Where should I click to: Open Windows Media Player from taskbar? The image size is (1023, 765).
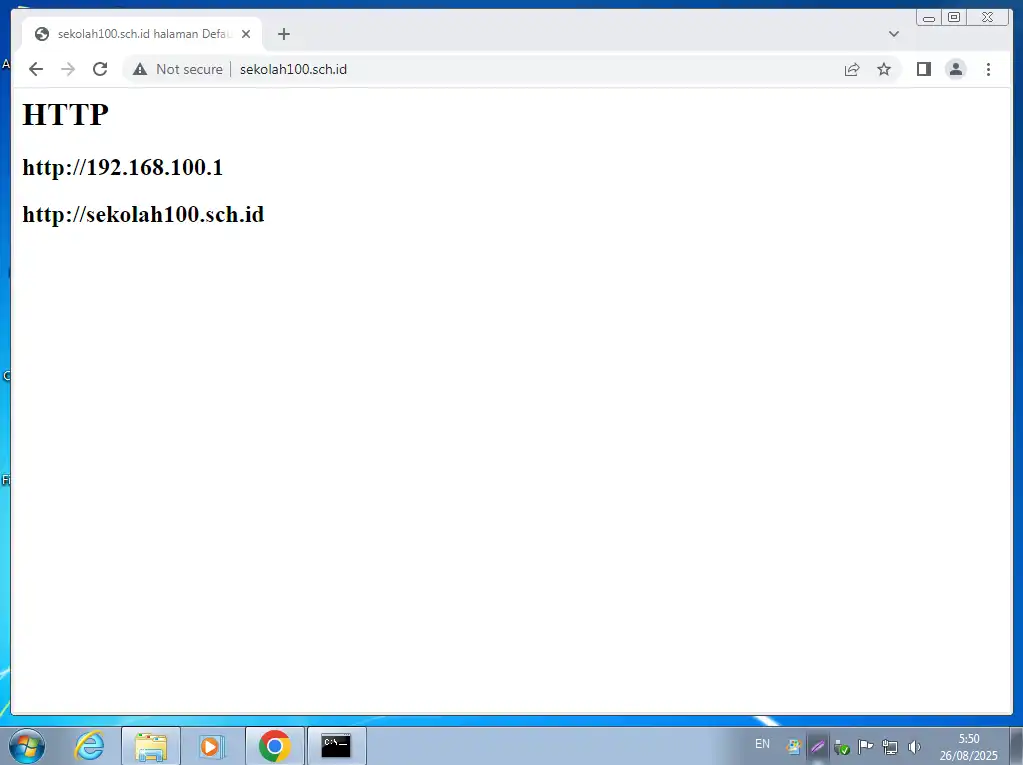click(x=212, y=746)
